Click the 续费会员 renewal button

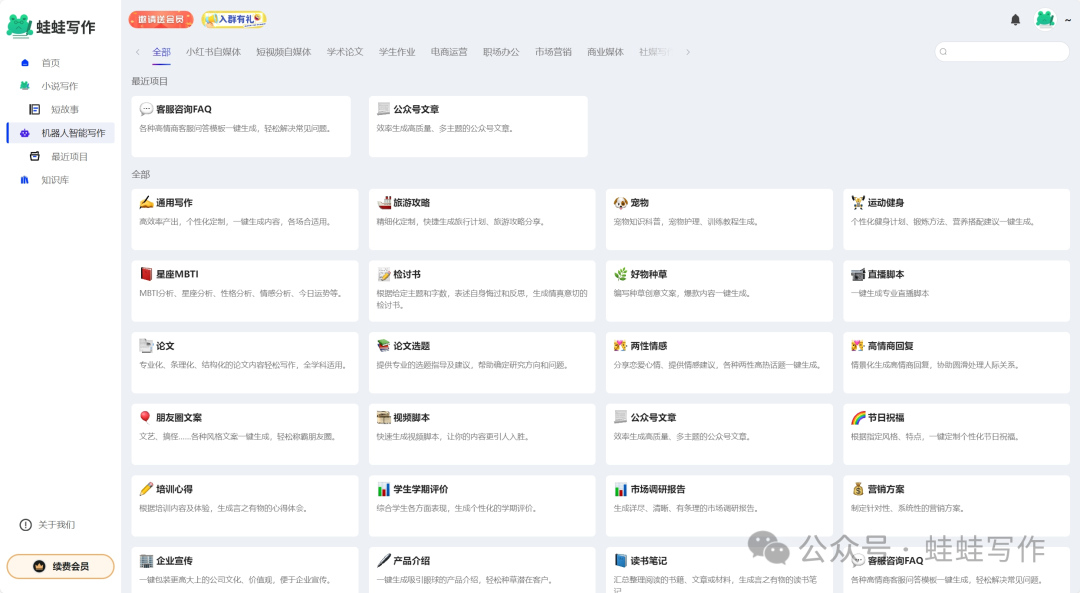(x=60, y=565)
